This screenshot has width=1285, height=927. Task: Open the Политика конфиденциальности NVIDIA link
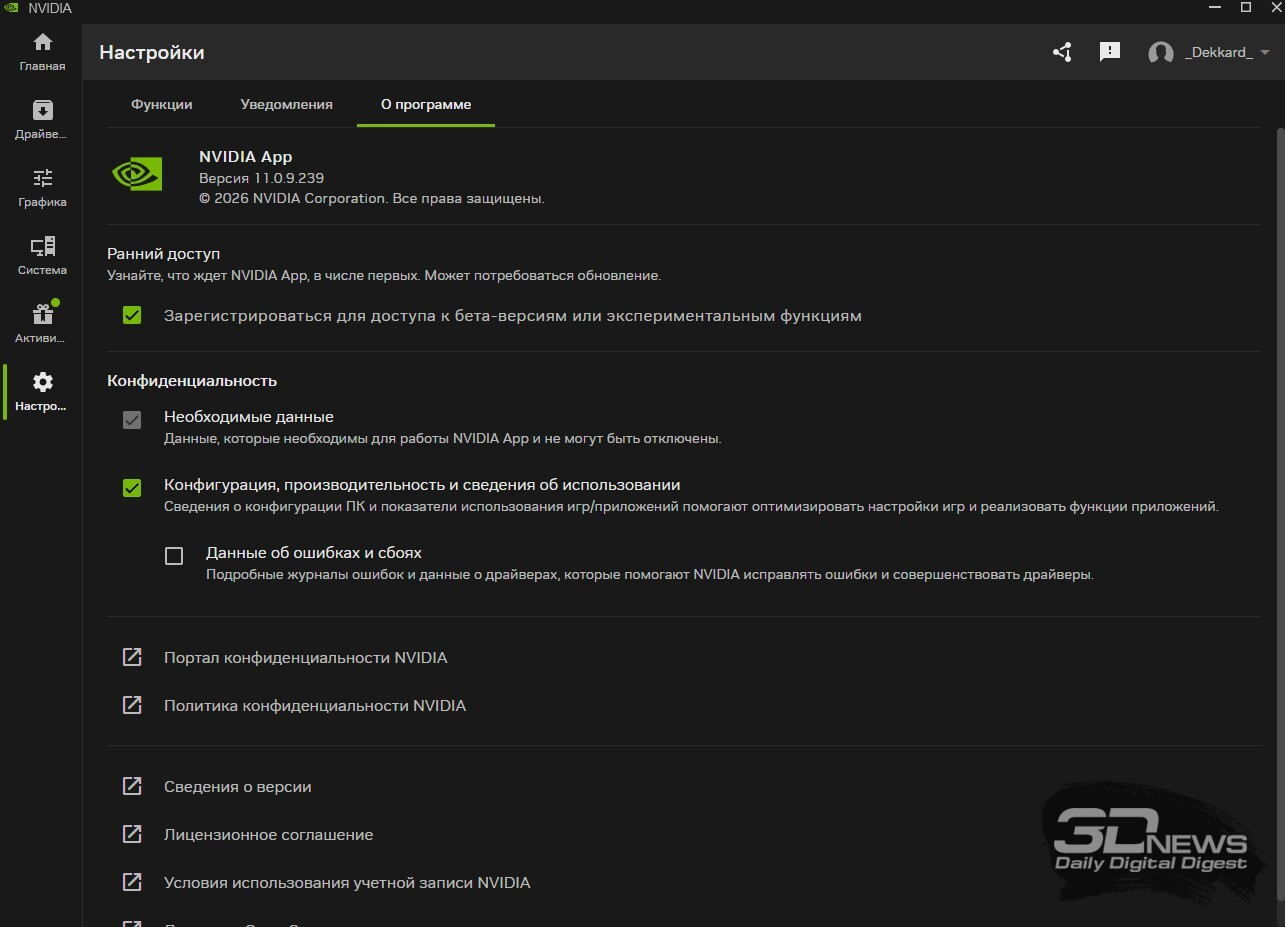315,706
